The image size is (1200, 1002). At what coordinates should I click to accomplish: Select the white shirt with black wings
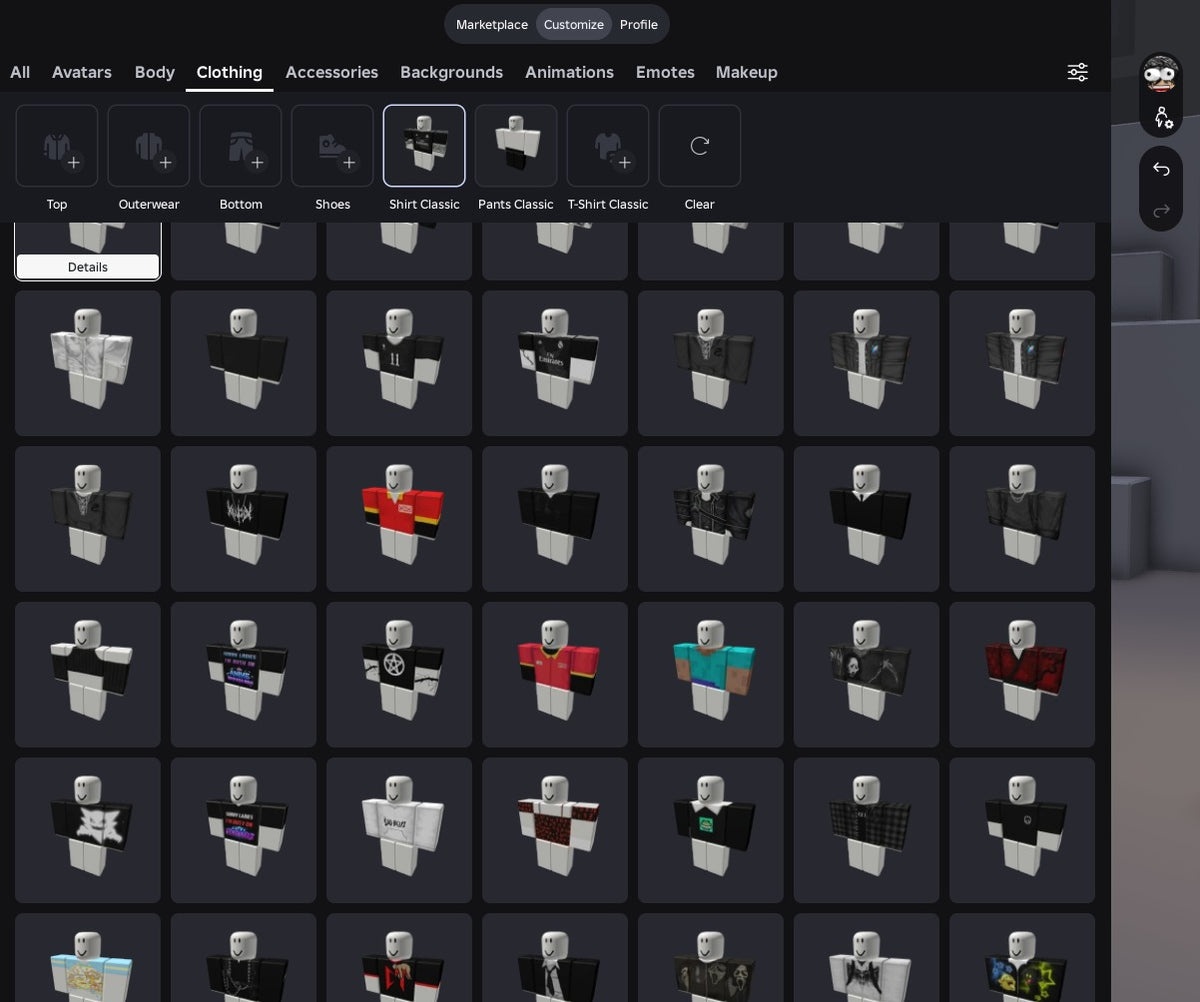pos(867,958)
